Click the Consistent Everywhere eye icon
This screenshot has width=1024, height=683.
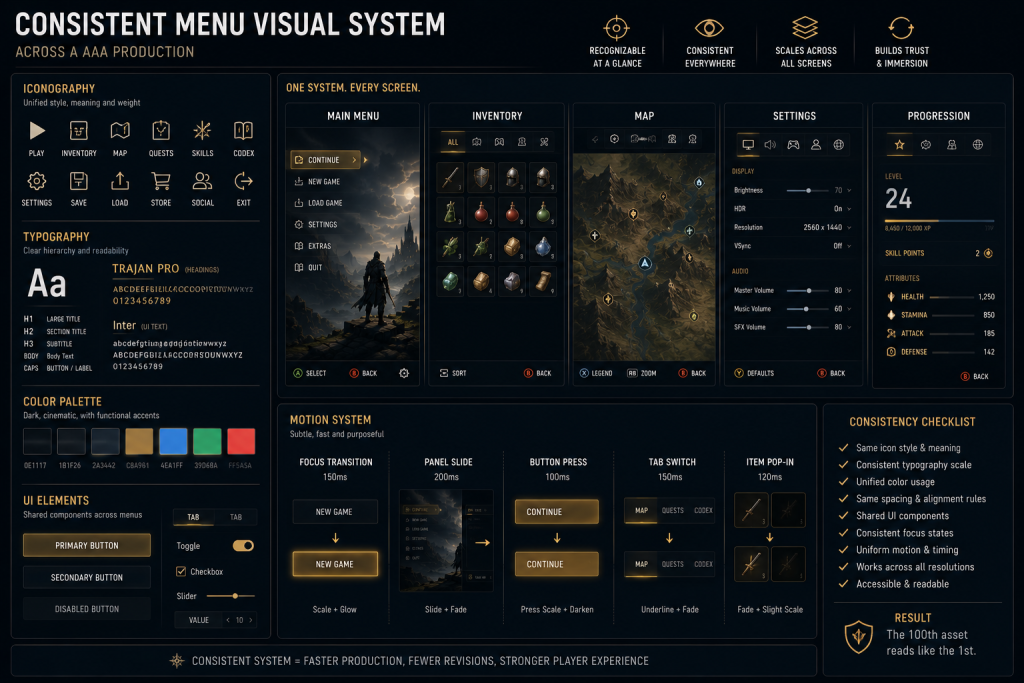tap(709, 28)
